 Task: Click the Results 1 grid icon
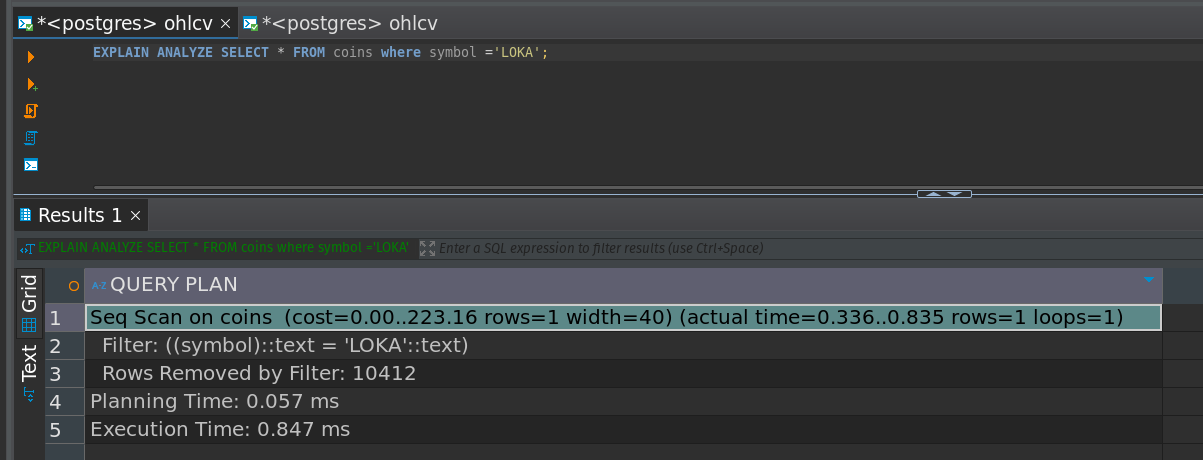tap(26, 215)
